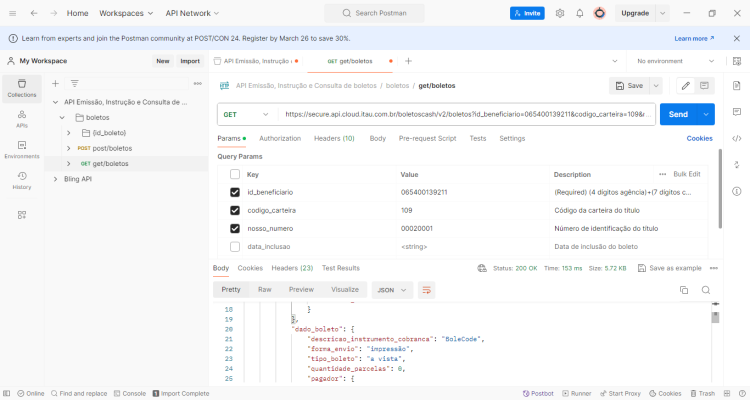Uncheck the nosso_numero parameter checkbox

click(235, 229)
